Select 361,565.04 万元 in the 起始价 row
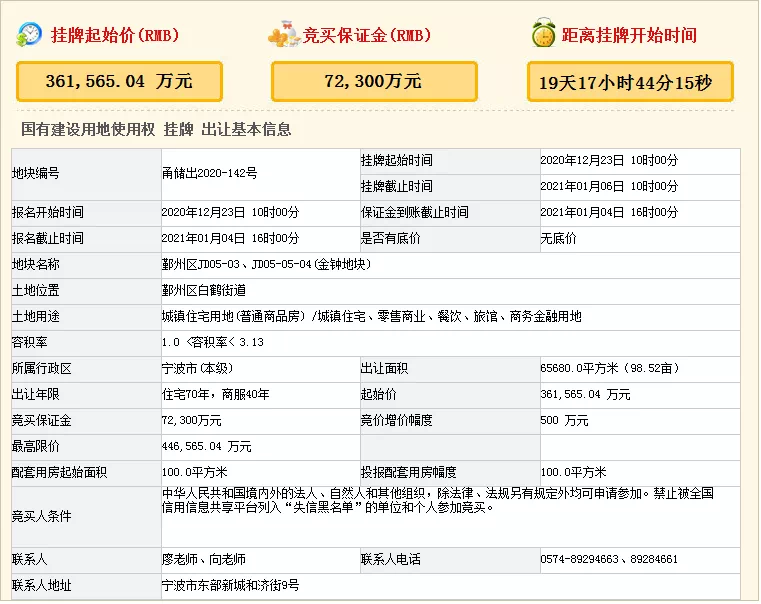 (x=586, y=394)
